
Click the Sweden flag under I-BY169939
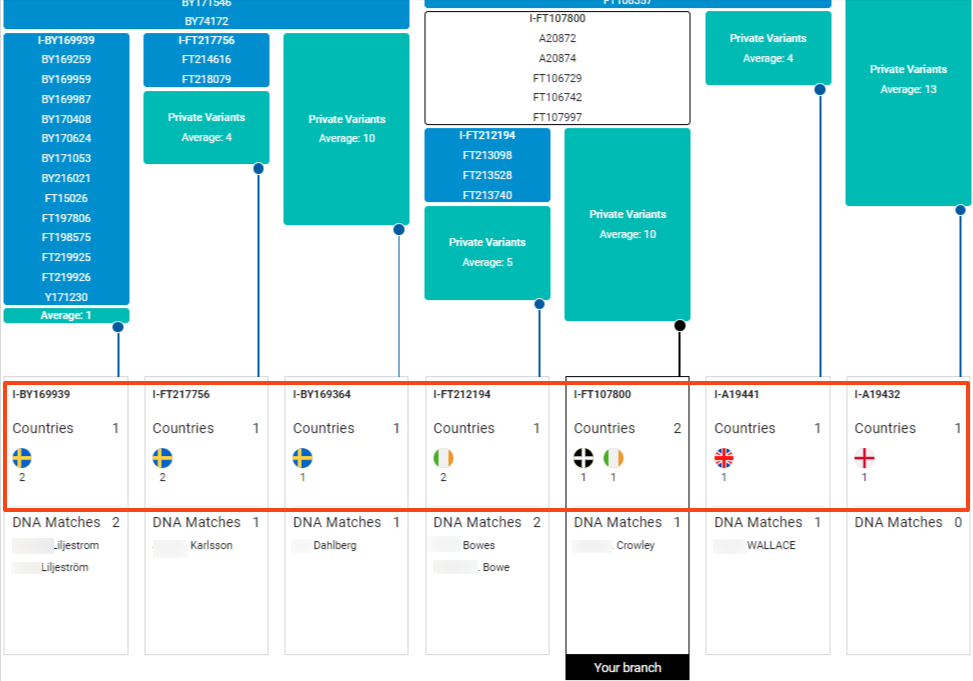(22, 458)
